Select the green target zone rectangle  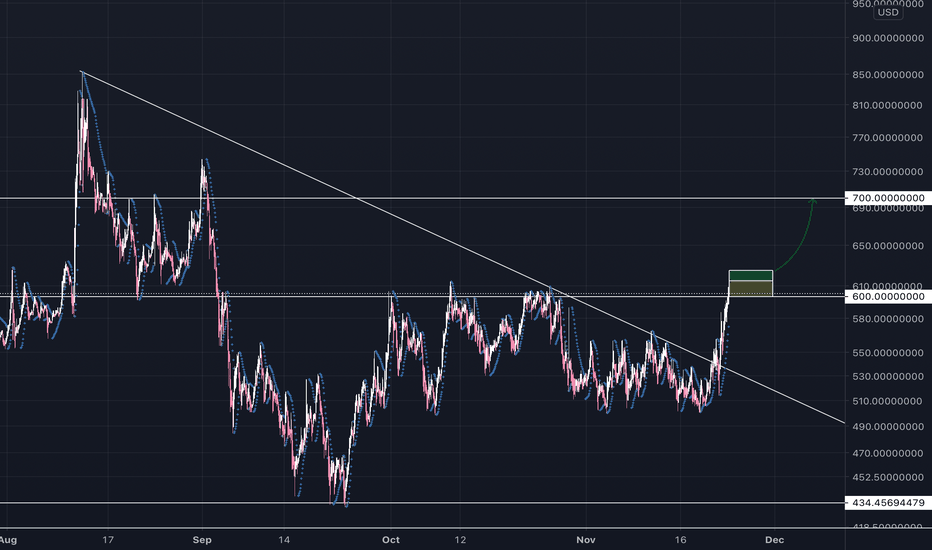[x=751, y=275]
